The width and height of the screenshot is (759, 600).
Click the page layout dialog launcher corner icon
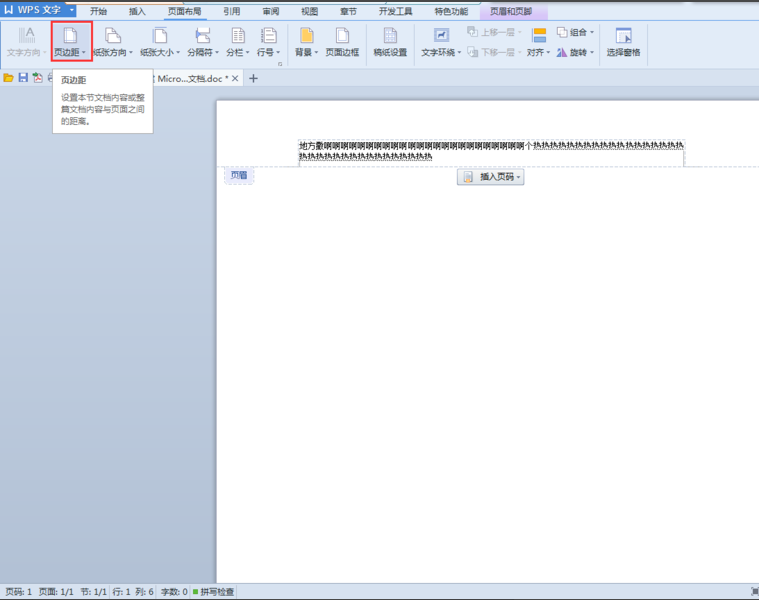pos(280,63)
